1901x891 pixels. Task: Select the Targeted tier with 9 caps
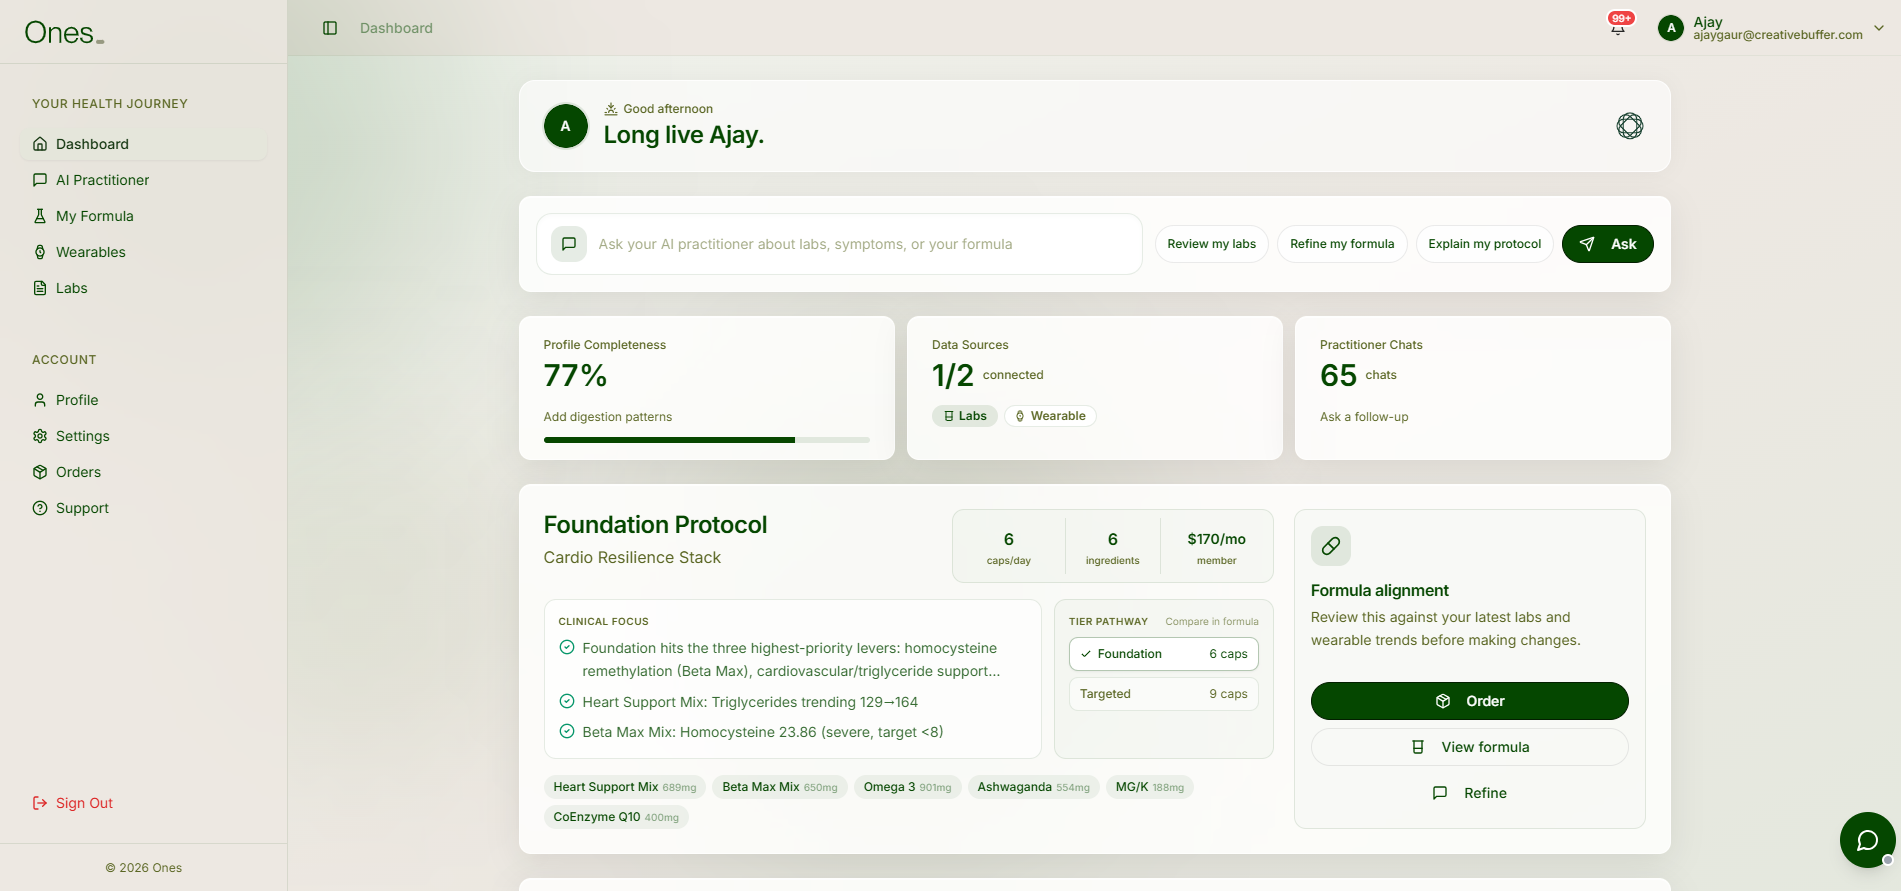1164,694
